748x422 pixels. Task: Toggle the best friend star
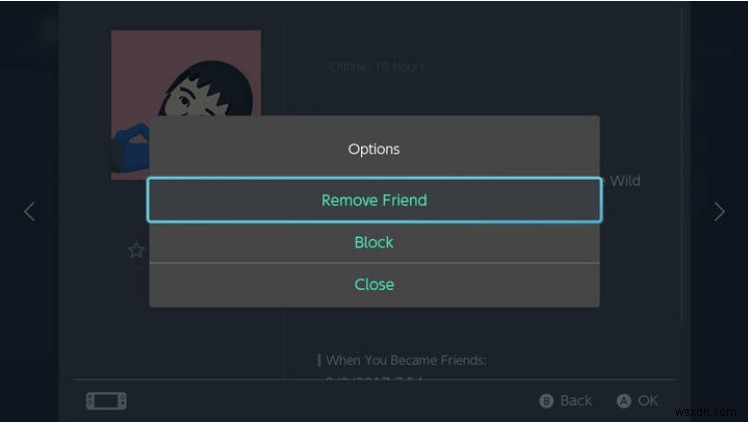(136, 250)
